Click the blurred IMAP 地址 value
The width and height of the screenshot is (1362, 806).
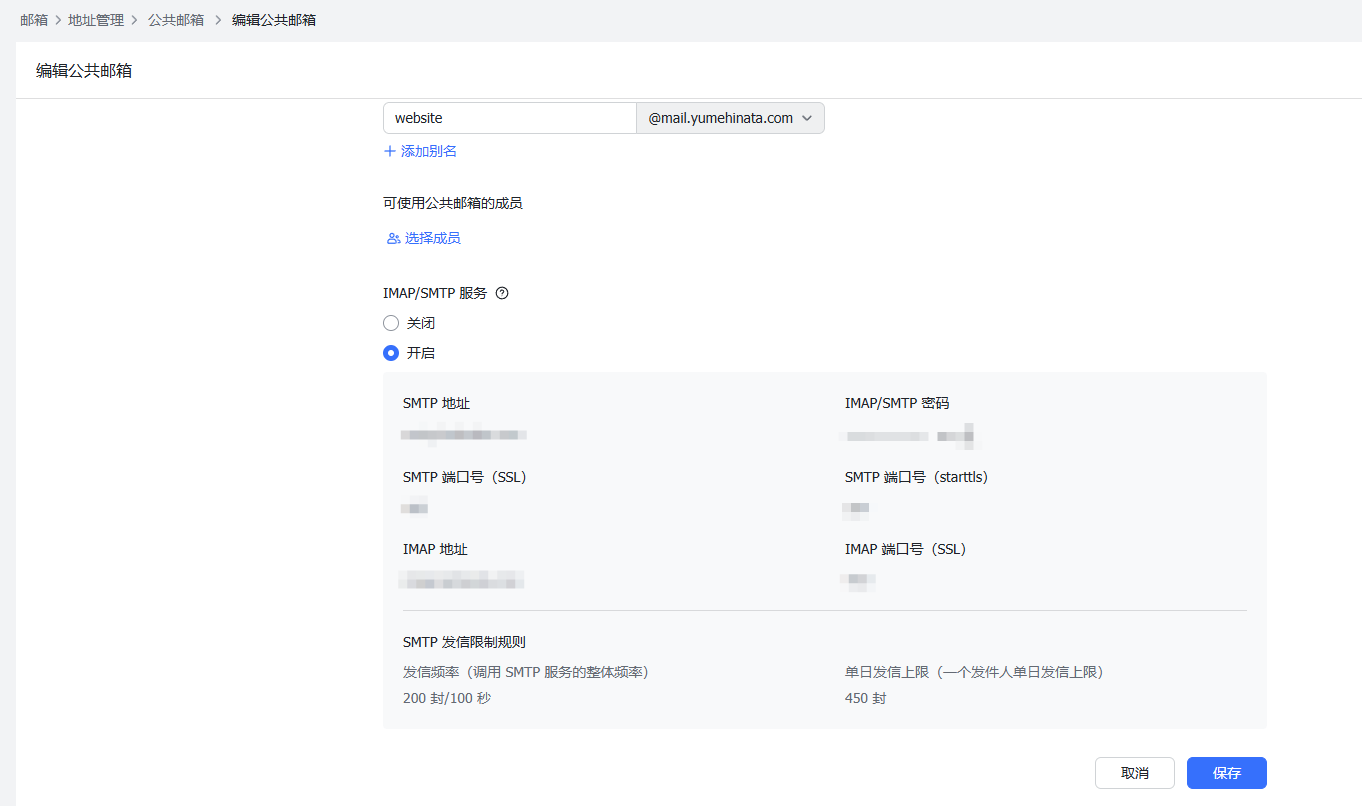[x=462, y=580]
